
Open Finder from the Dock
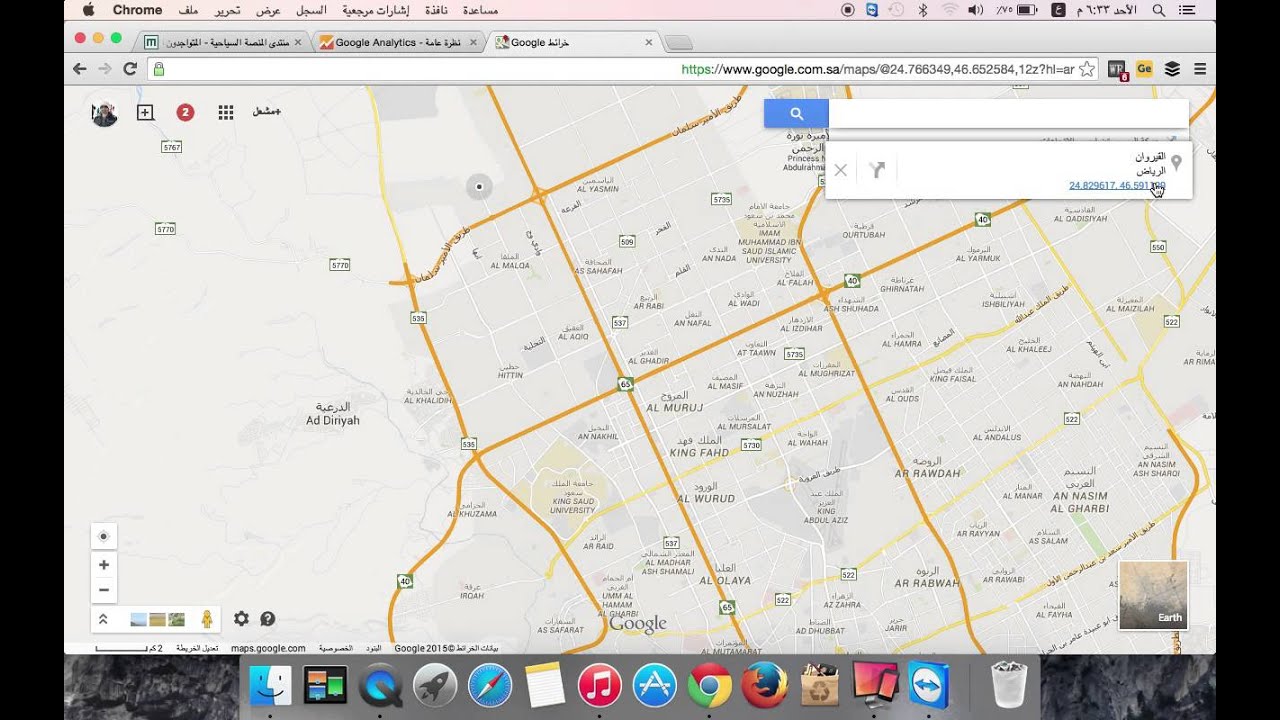270,686
